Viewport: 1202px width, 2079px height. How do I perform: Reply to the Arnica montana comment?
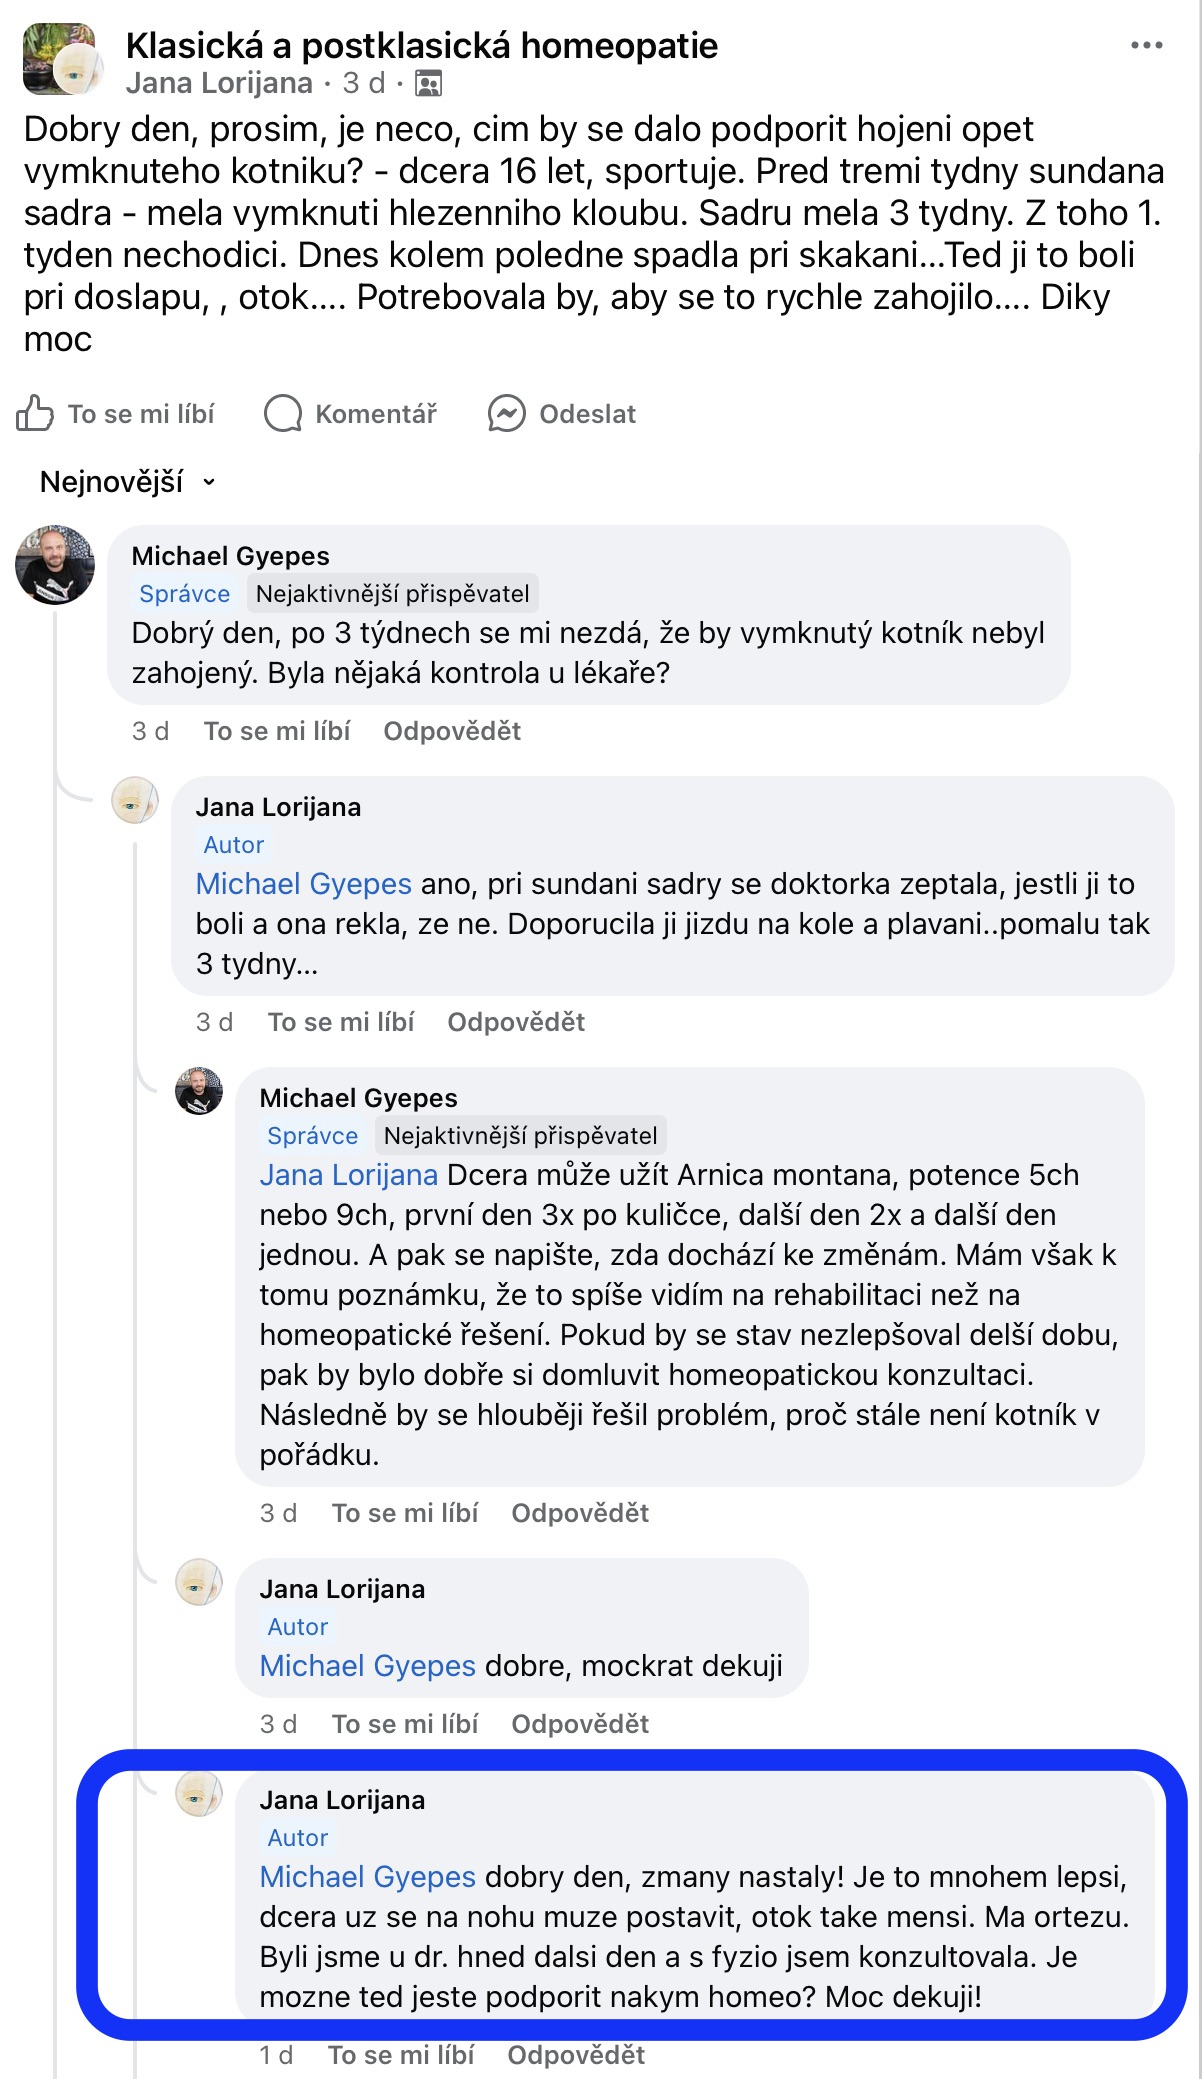click(x=580, y=1513)
